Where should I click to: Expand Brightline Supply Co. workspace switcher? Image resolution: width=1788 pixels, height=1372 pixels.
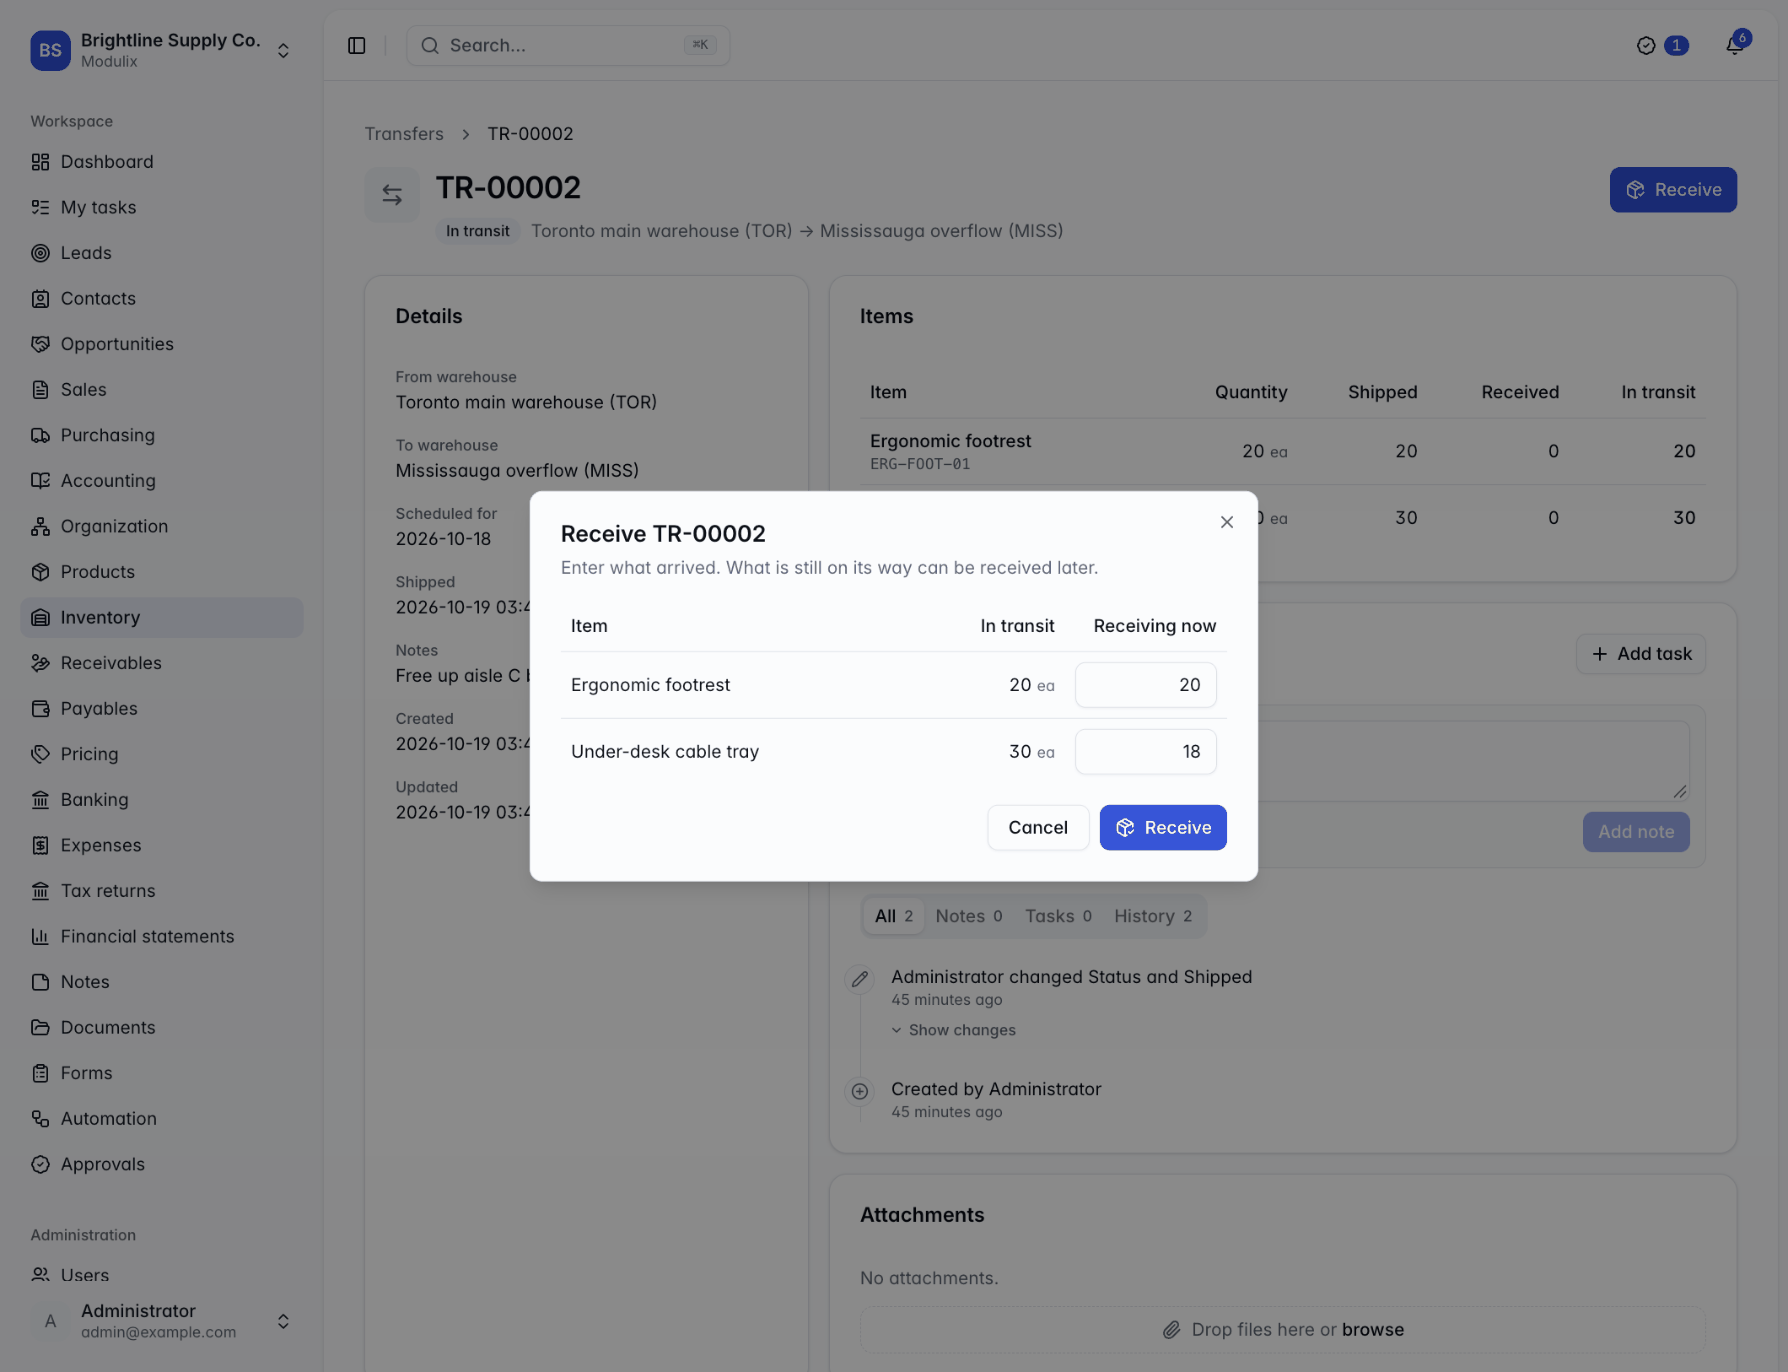[161, 50]
